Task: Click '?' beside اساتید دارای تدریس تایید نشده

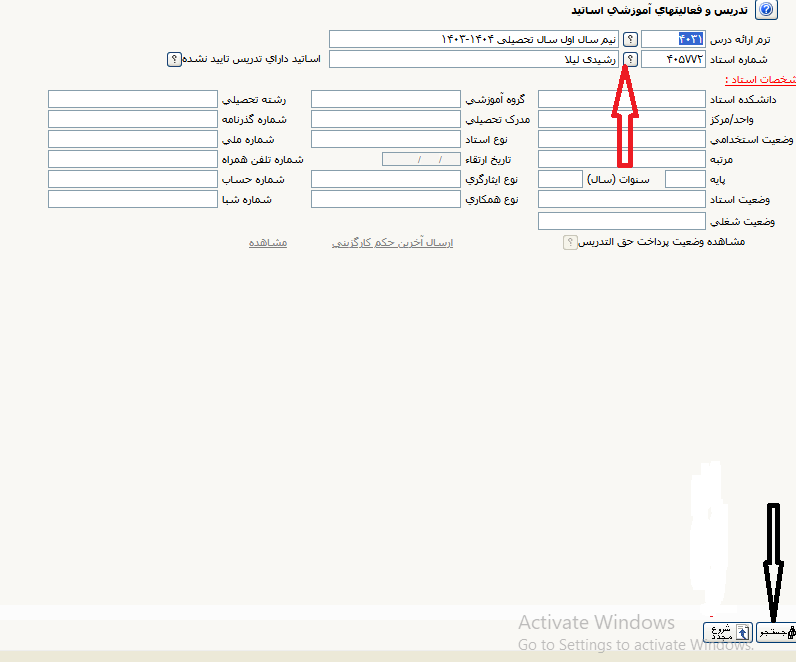Action: (174, 59)
